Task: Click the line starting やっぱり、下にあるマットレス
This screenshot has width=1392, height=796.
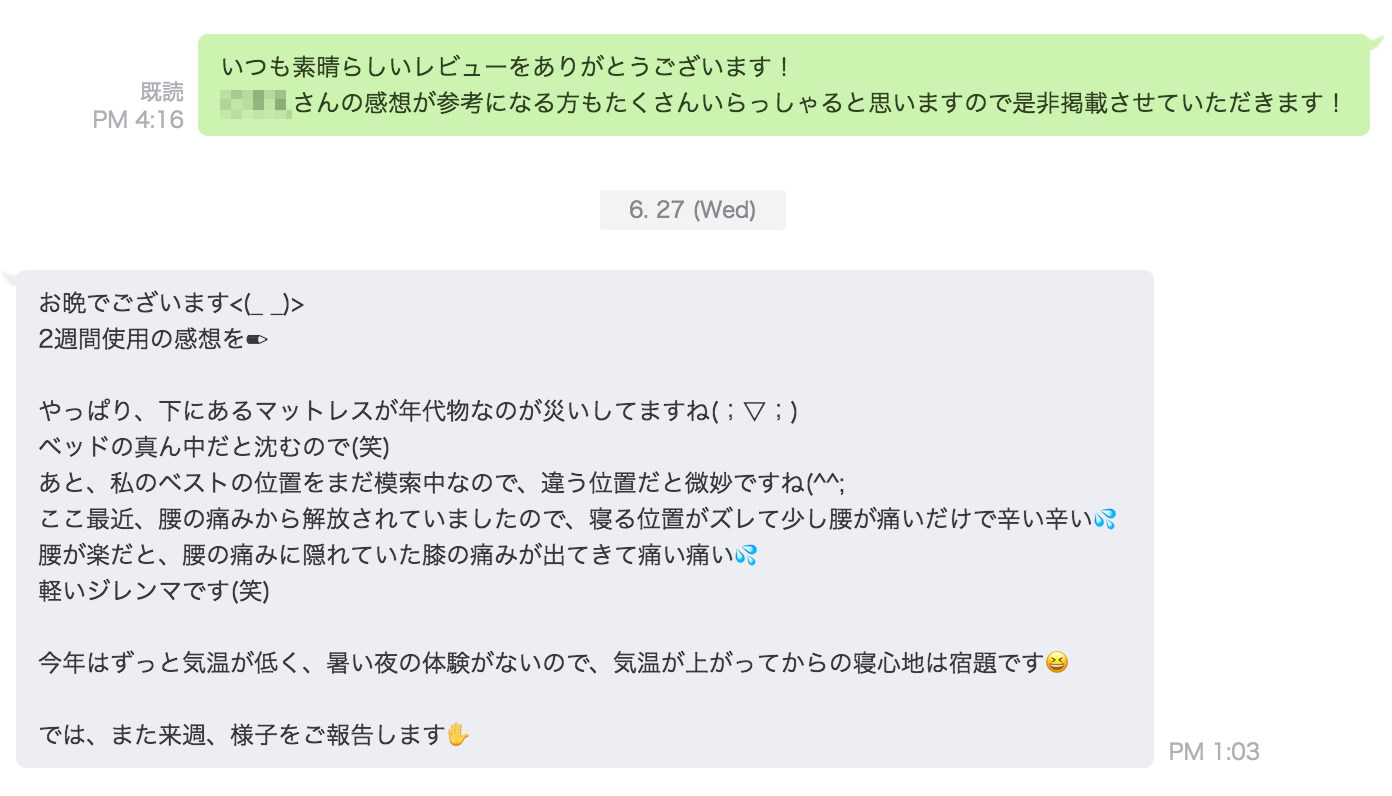Action: tap(418, 412)
